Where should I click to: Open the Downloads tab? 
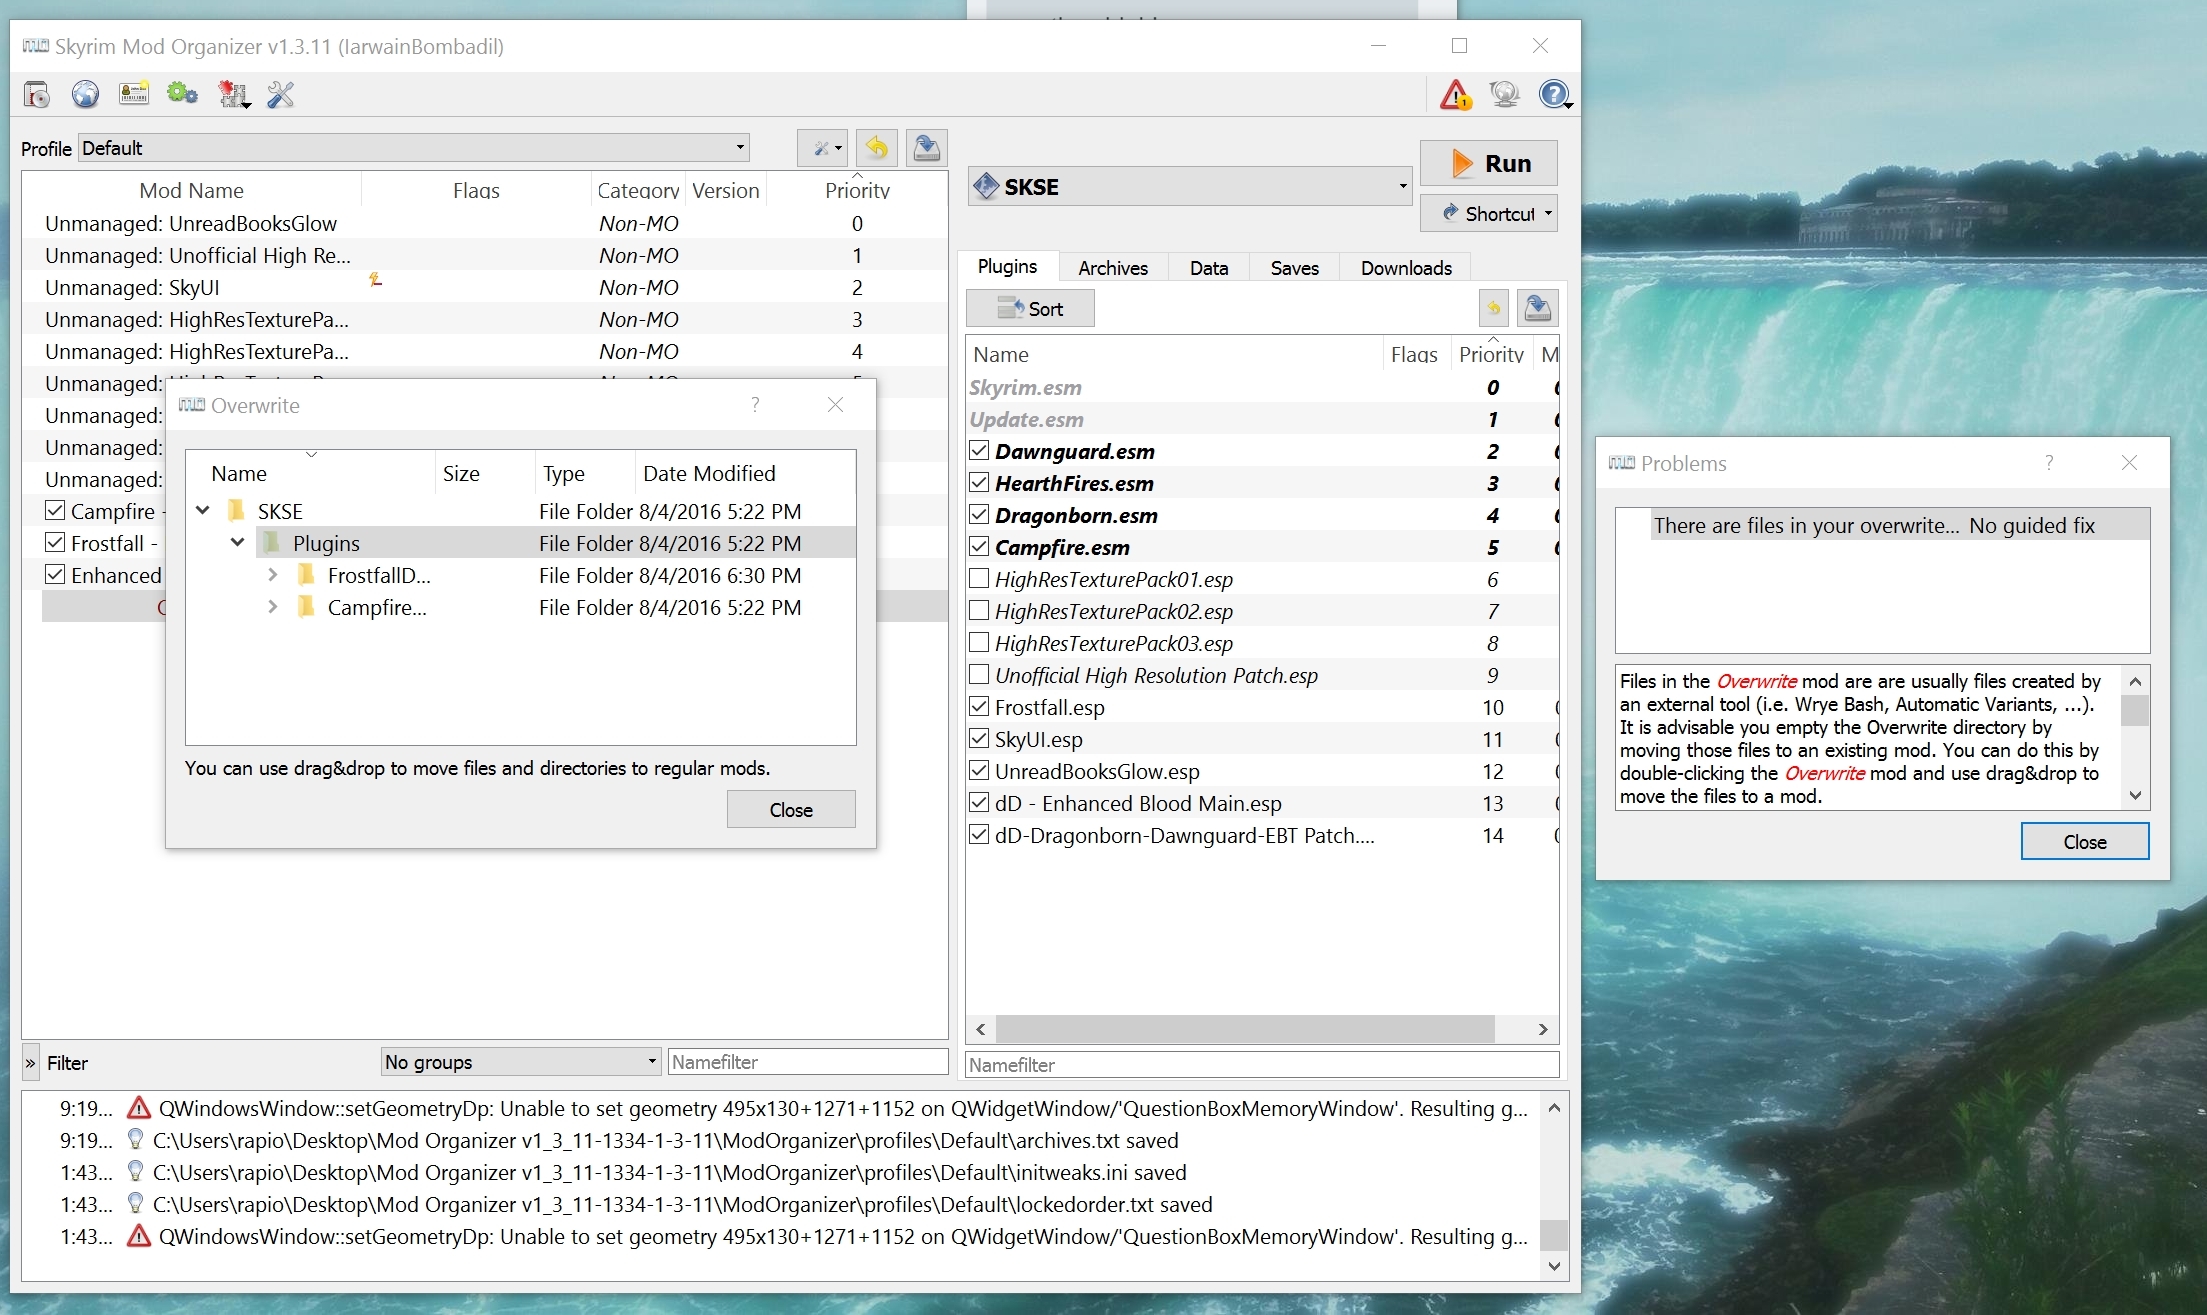point(1405,268)
